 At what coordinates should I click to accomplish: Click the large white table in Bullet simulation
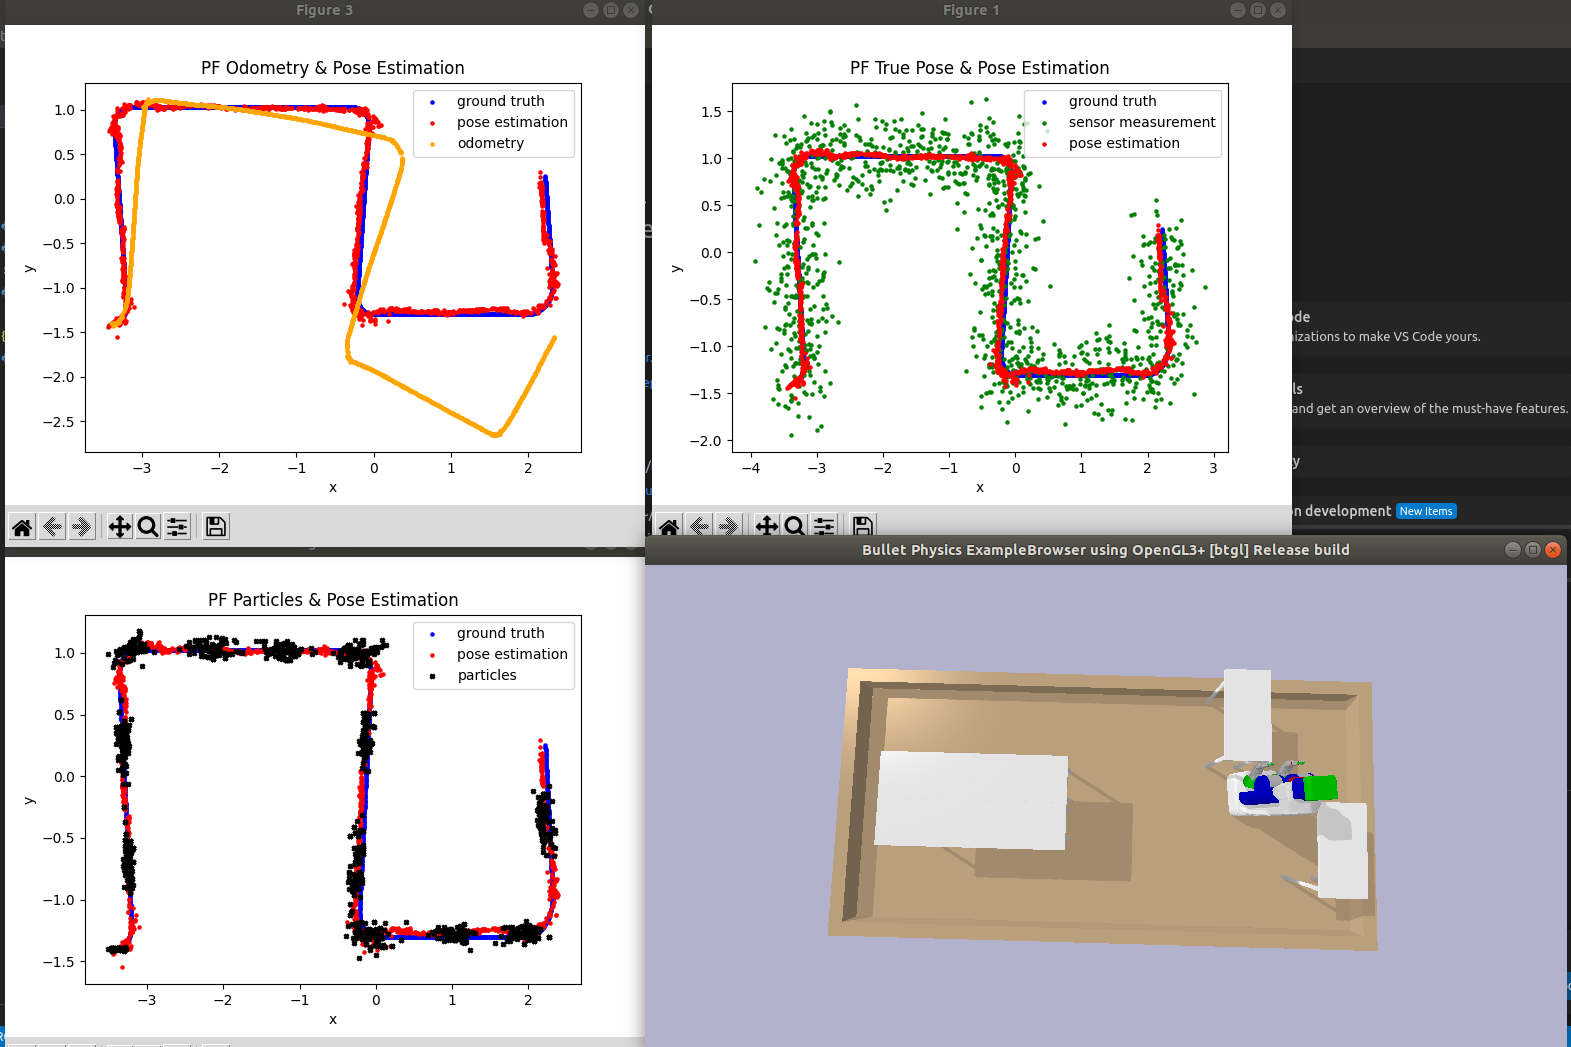click(971, 800)
